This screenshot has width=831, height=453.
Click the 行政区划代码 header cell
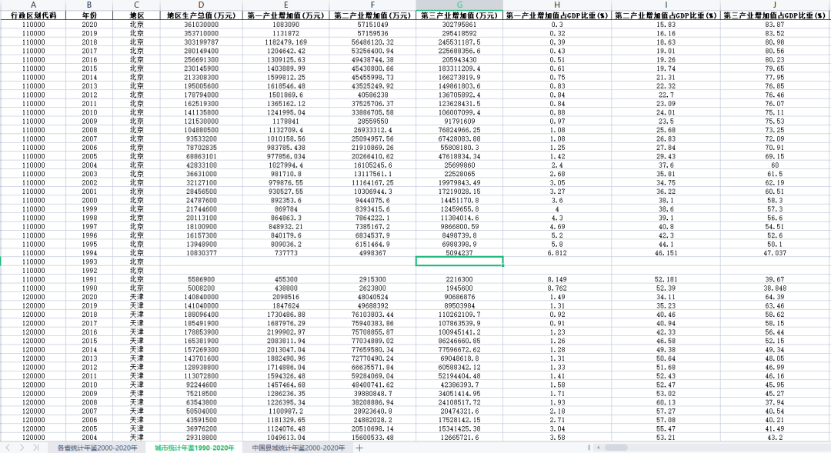33,15
